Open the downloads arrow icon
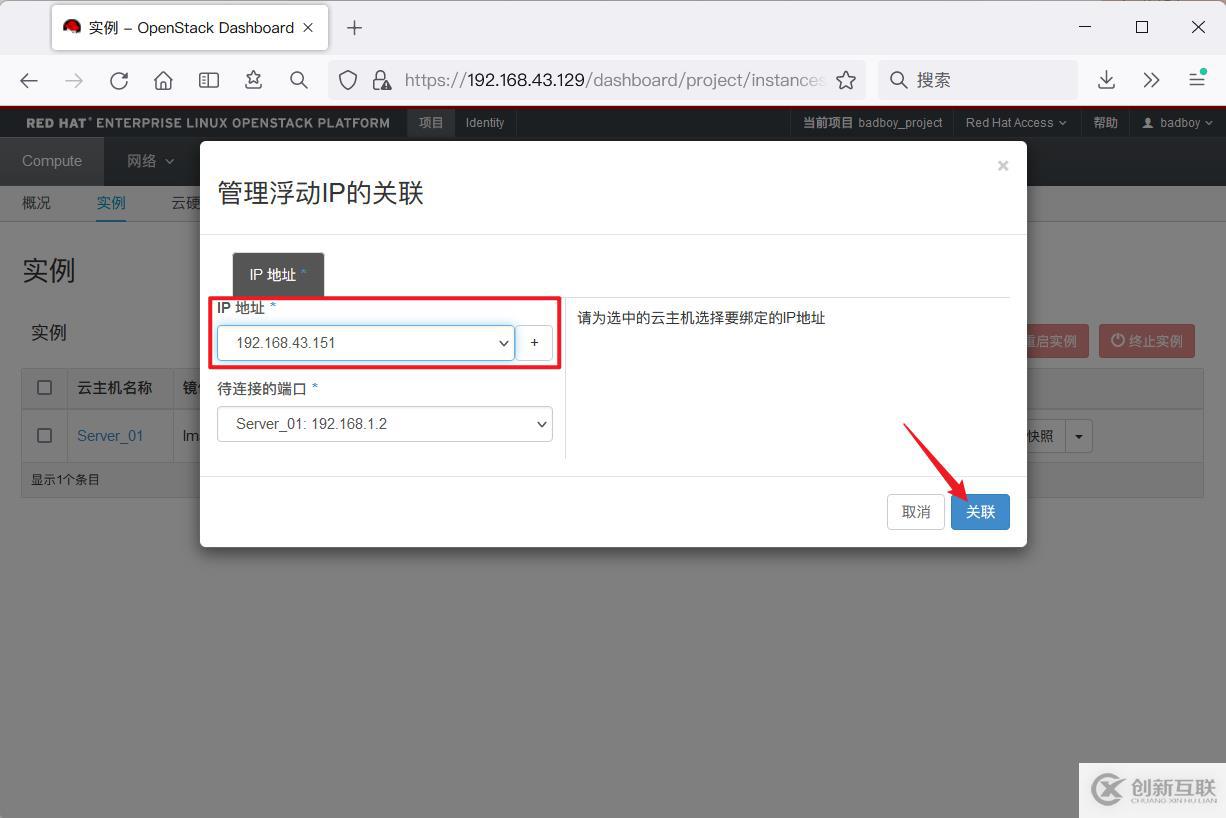Image resolution: width=1226 pixels, height=818 pixels. (x=1106, y=80)
